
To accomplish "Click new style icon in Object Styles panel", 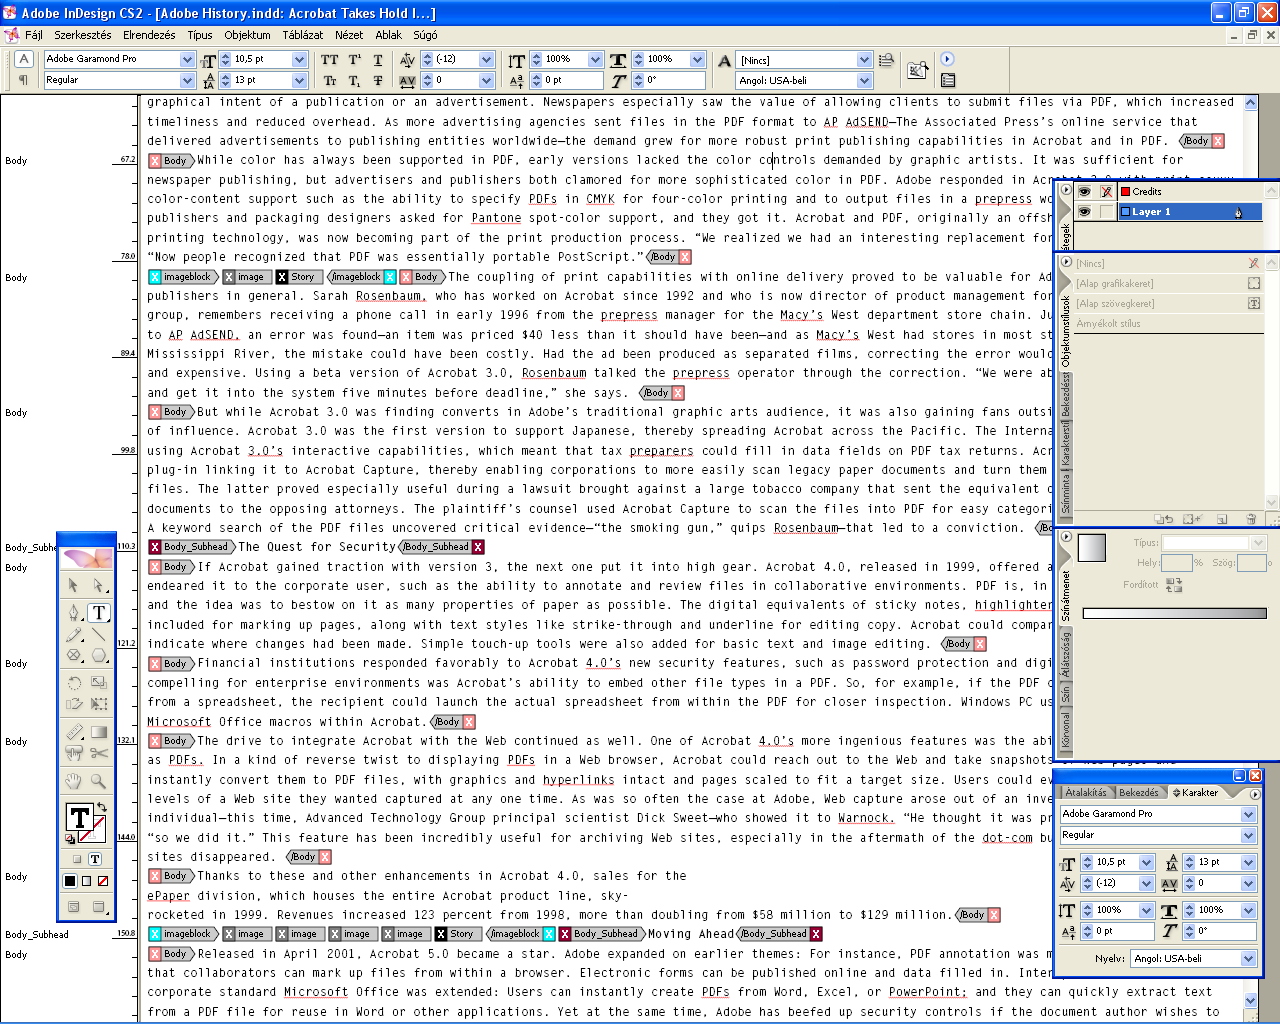I will [x=1221, y=519].
